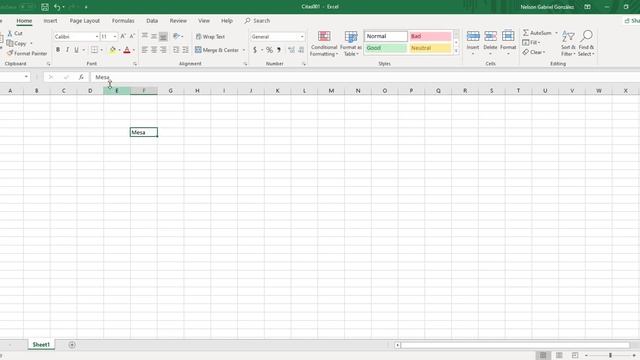Screen dimensions: 640x360
Task: Align text right
Action: 163,50
